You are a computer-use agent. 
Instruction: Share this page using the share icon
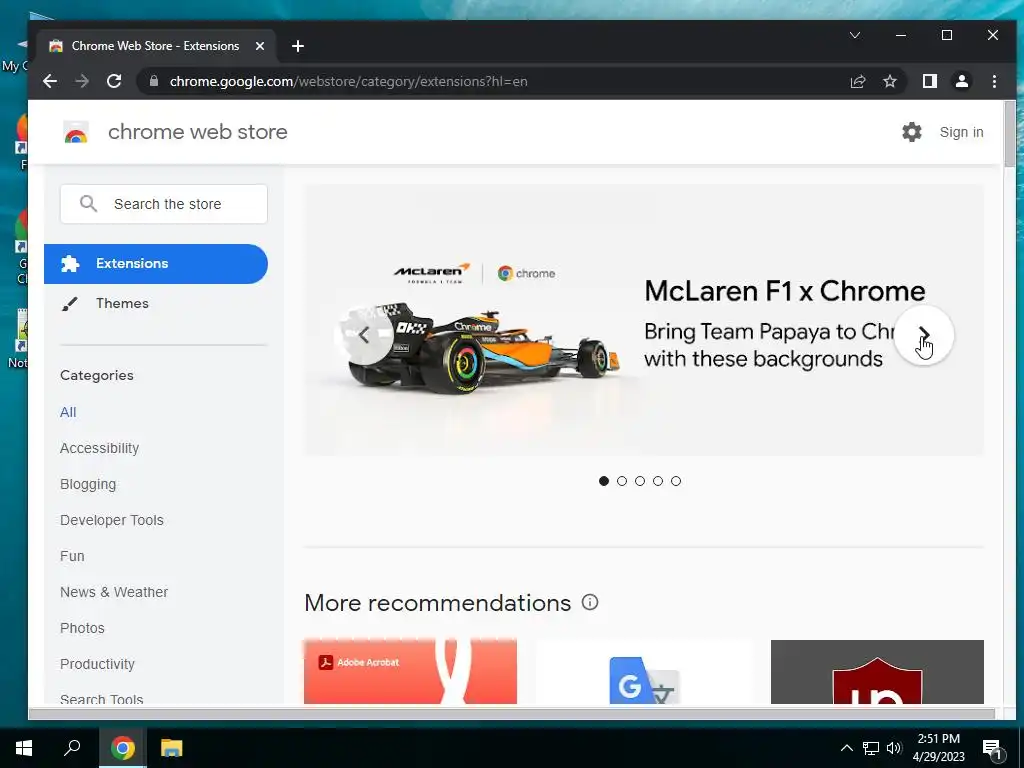coord(857,82)
